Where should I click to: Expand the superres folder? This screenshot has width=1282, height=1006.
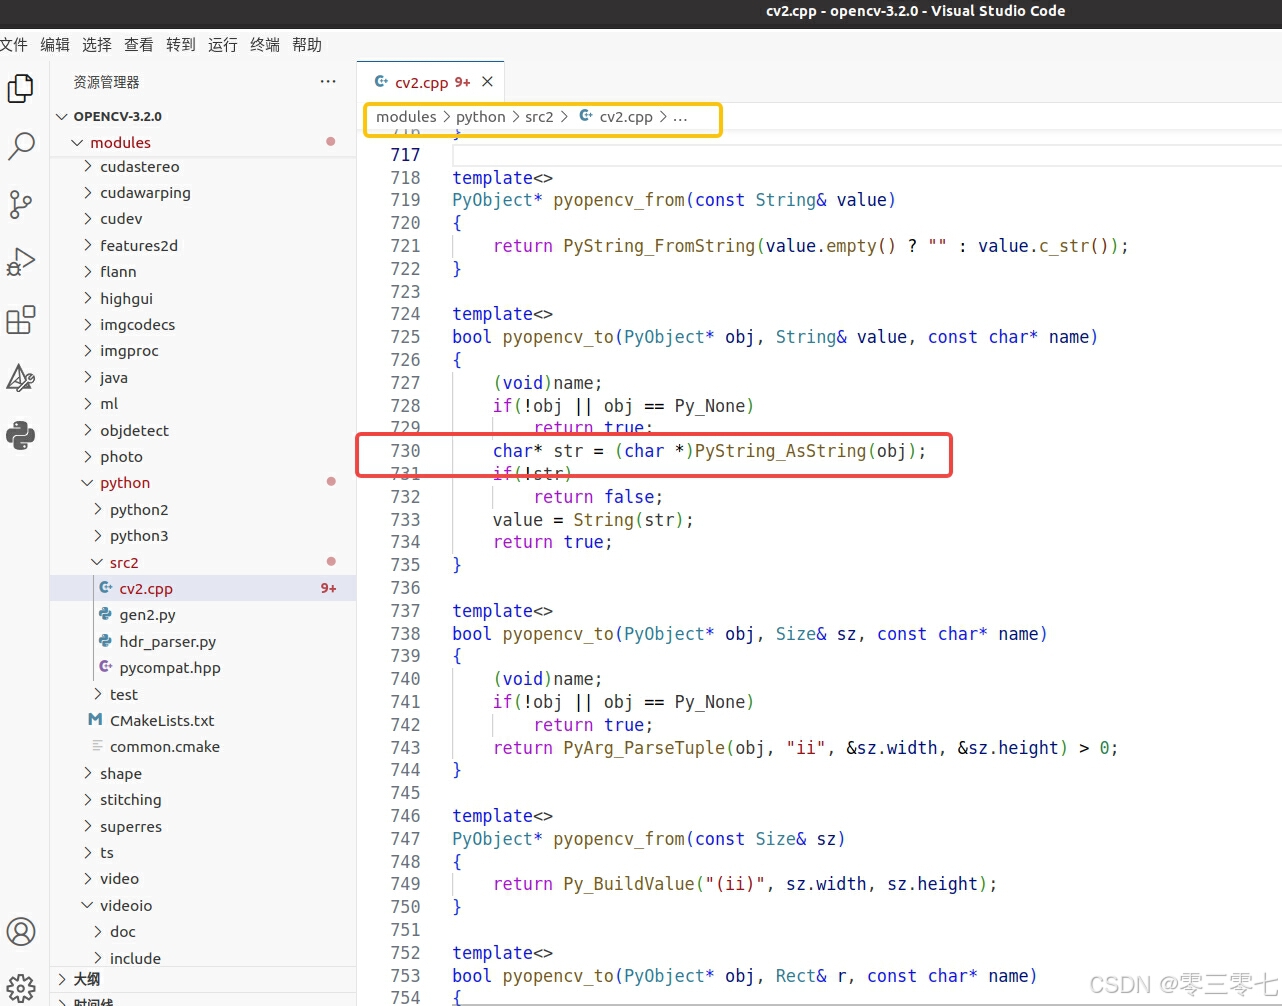203,827
